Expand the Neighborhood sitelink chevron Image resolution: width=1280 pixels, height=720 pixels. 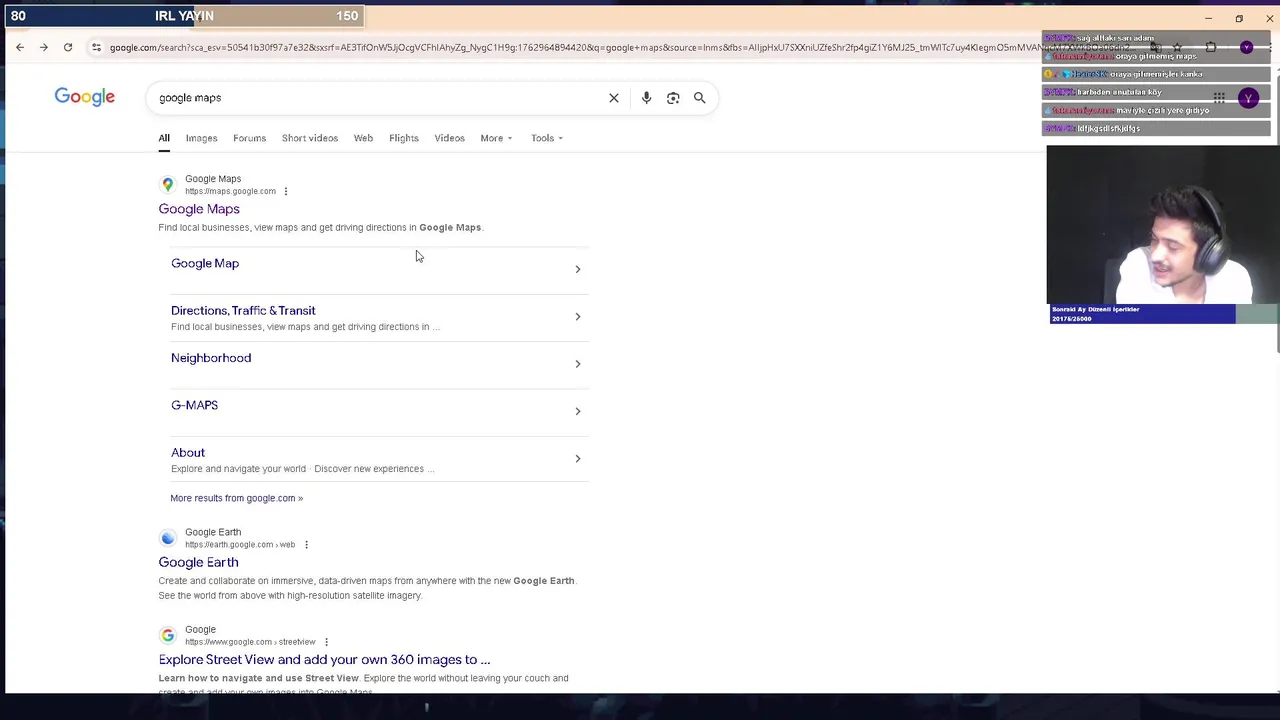[x=577, y=364]
